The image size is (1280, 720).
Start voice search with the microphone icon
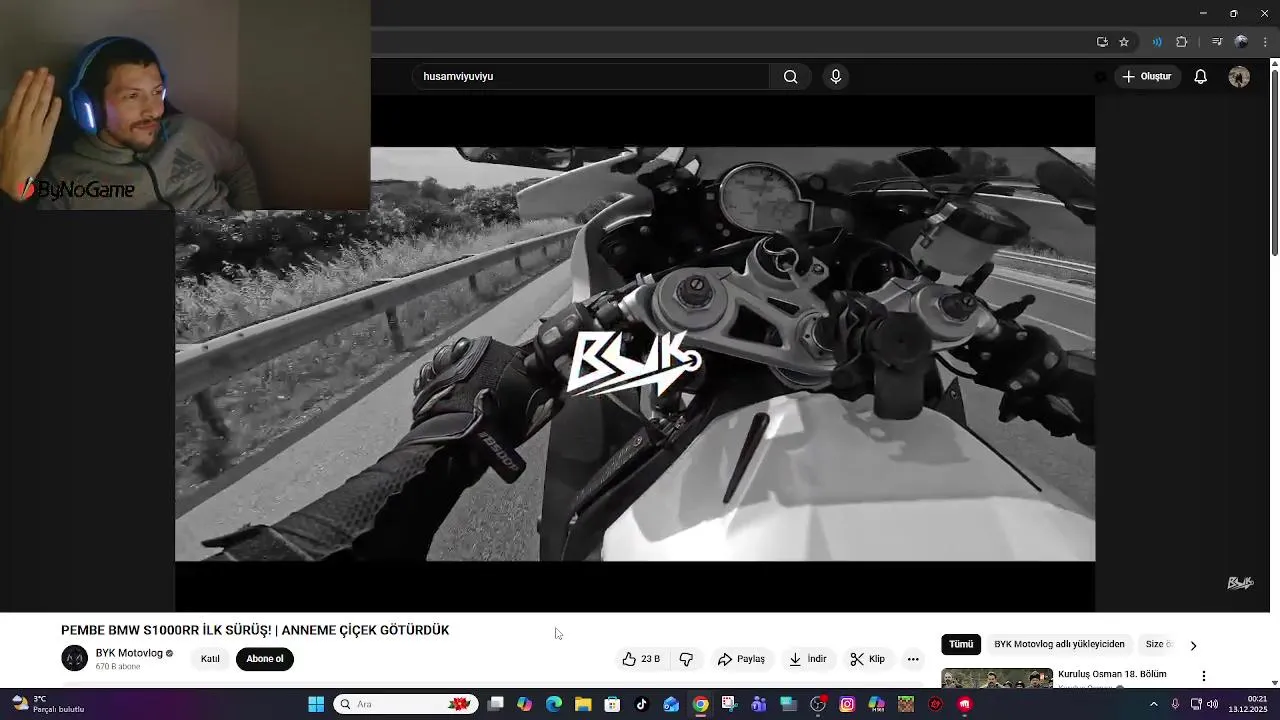coord(836,77)
